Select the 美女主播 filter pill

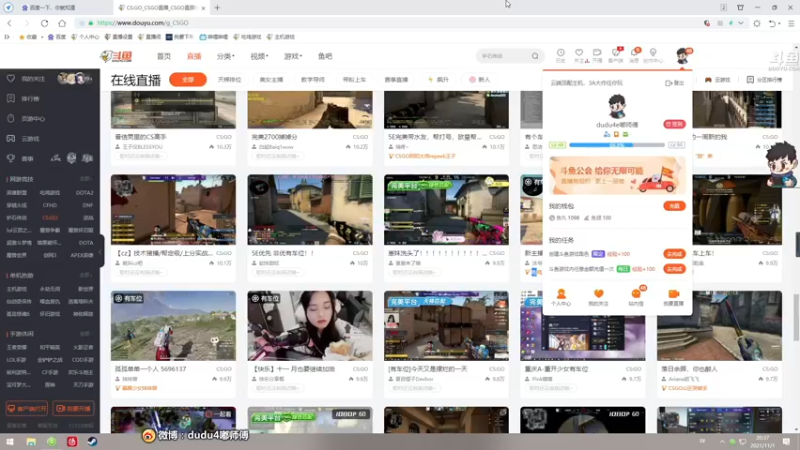pos(271,80)
